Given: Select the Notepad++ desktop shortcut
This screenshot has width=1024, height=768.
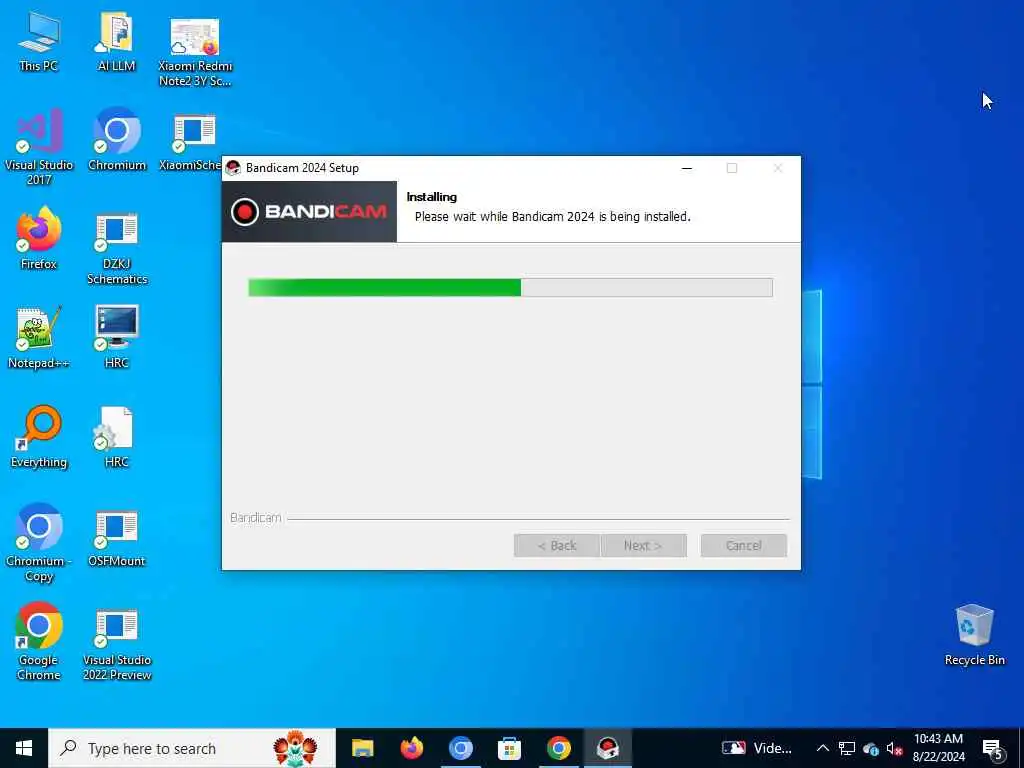Looking at the screenshot, I should click(39, 337).
